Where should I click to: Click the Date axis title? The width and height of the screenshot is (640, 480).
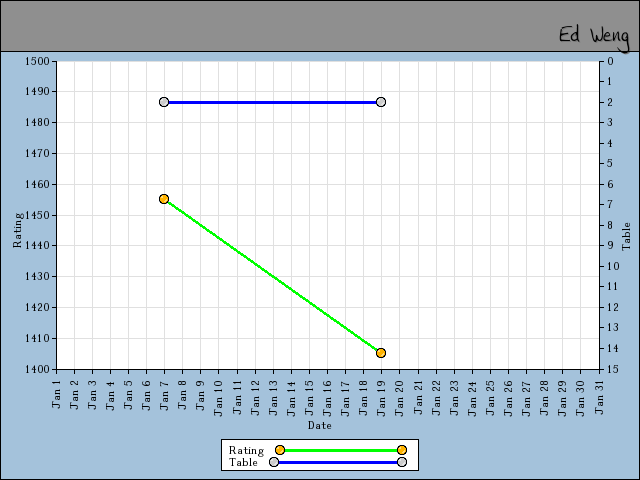[x=320, y=425]
